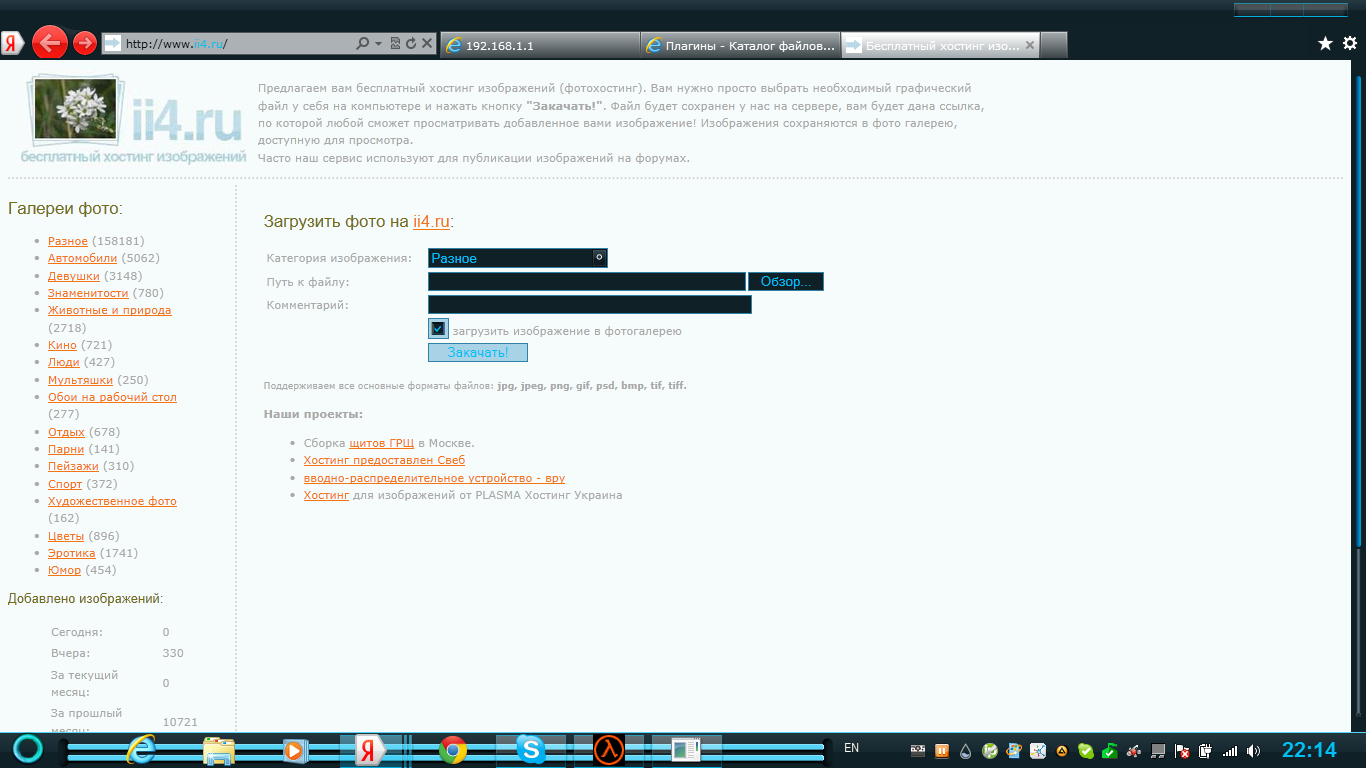Image resolution: width=1366 pixels, height=768 pixels.
Task: Open the Знаменитости gallery link
Action: click(x=88, y=293)
